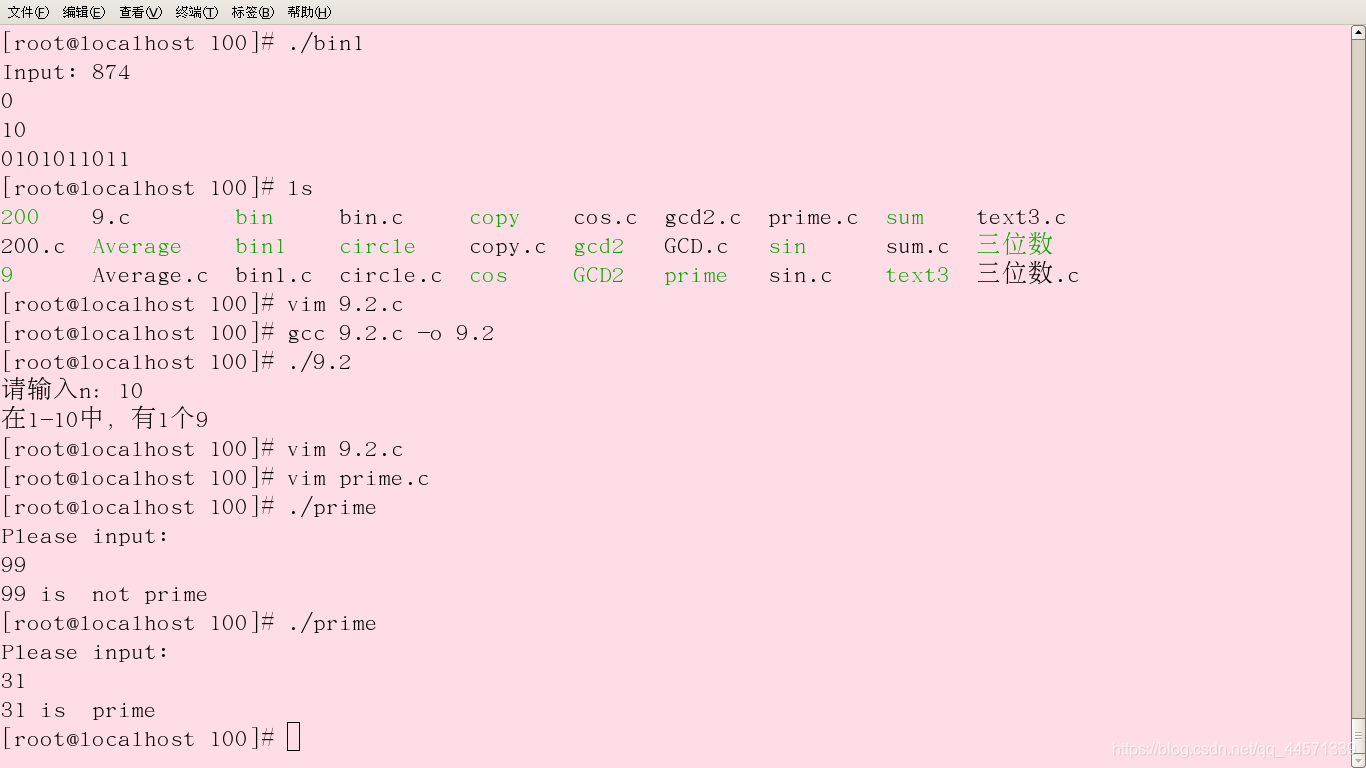Viewport: 1366px width, 768px height.
Task: Click the green executable name 200
Action: (20, 218)
